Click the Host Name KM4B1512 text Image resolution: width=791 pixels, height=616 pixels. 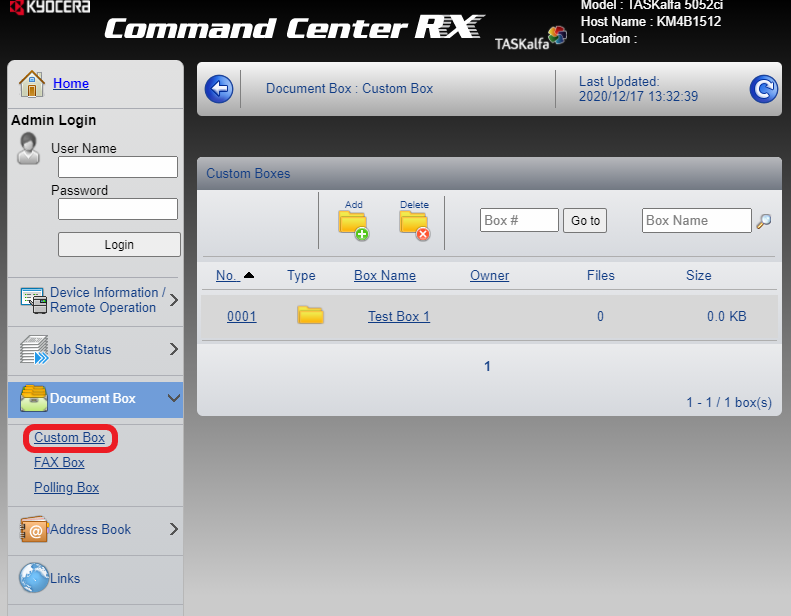coord(651,22)
